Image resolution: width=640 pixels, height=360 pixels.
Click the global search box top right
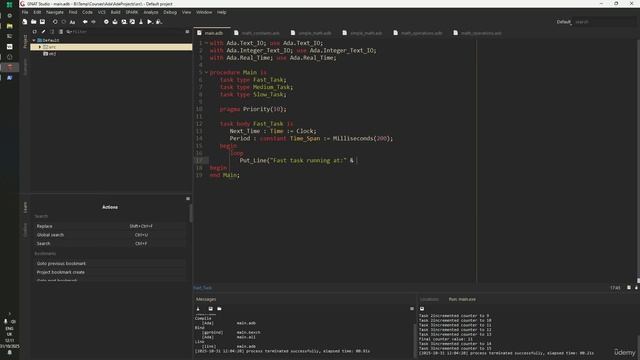coord(605,22)
